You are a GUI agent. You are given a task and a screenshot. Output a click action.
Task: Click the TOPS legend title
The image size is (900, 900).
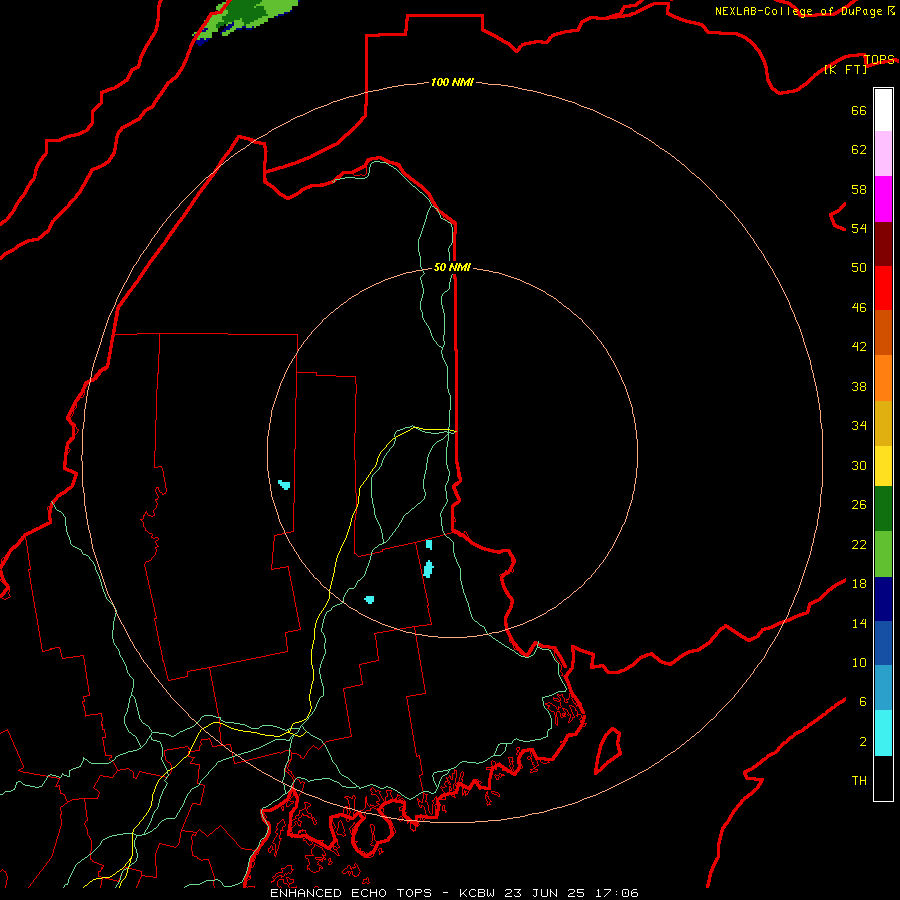tap(879, 59)
